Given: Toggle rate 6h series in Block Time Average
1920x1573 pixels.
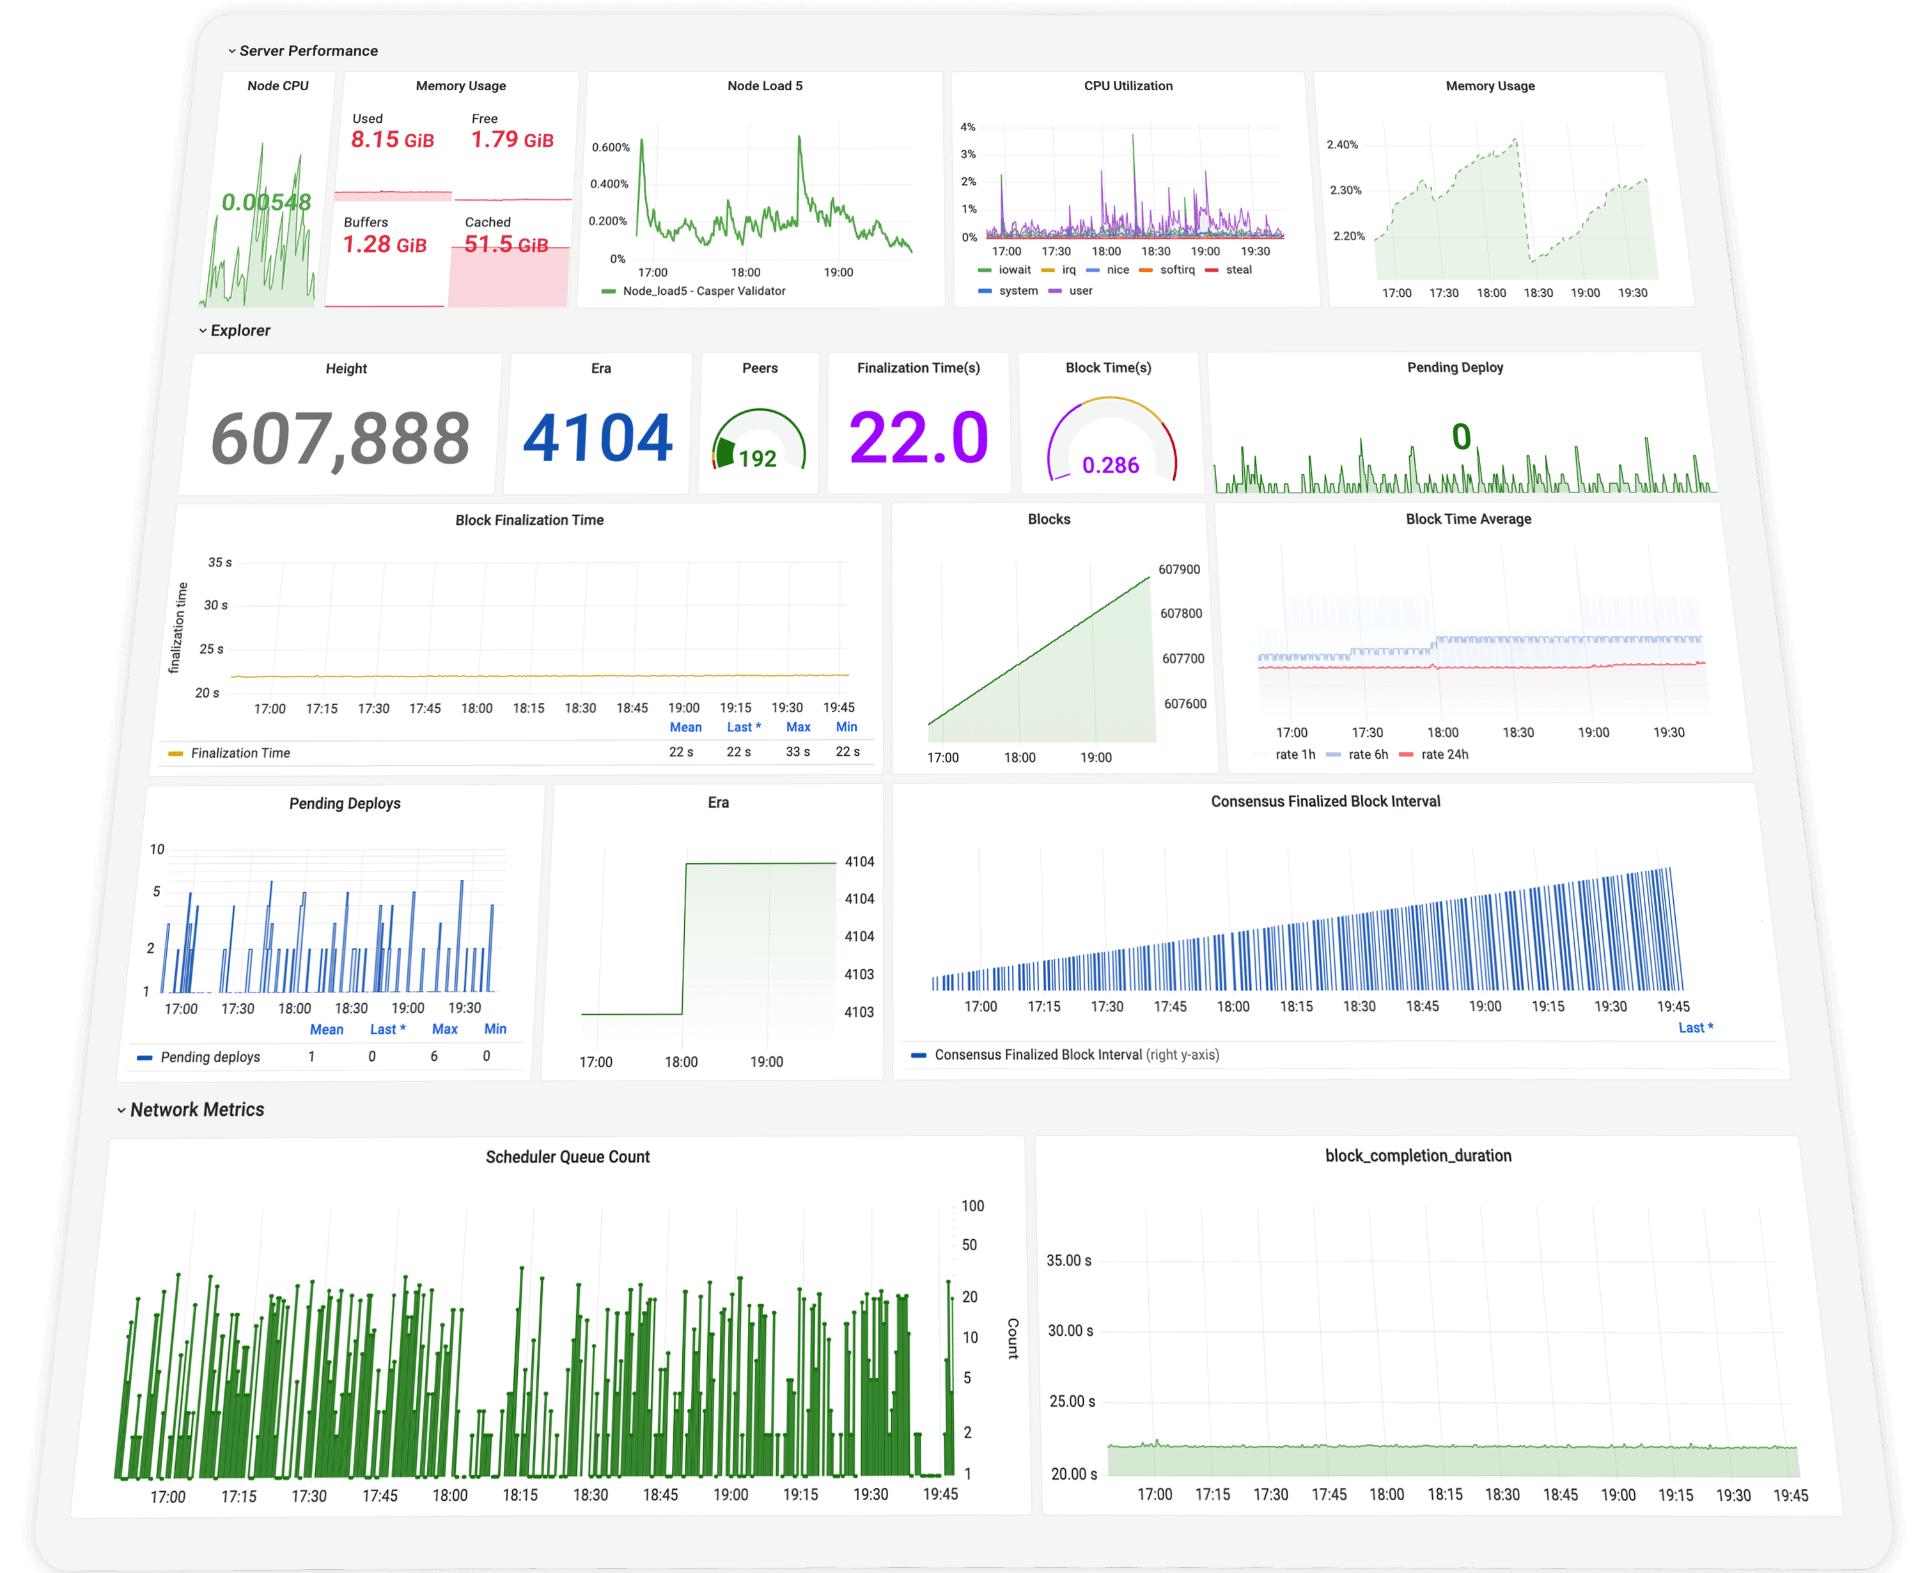Looking at the screenshot, I should coord(1367,755).
